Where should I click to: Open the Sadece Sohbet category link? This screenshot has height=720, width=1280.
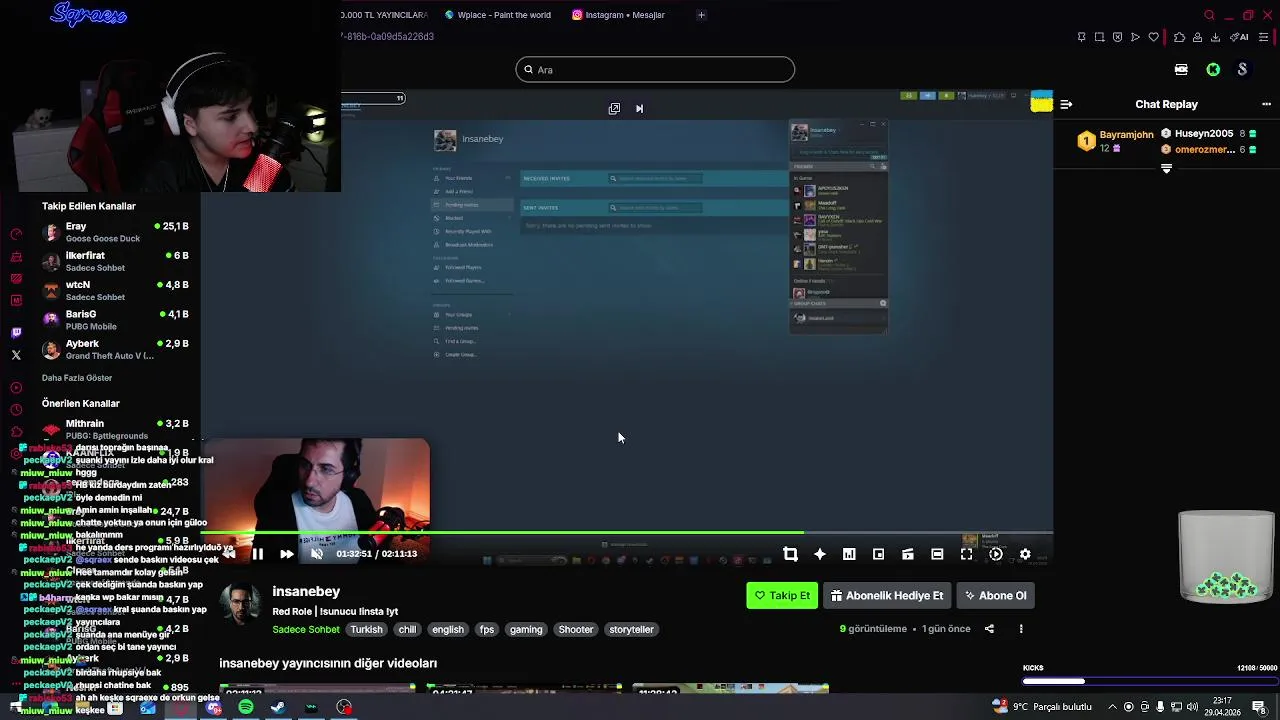pyautogui.click(x=306, y=630)
